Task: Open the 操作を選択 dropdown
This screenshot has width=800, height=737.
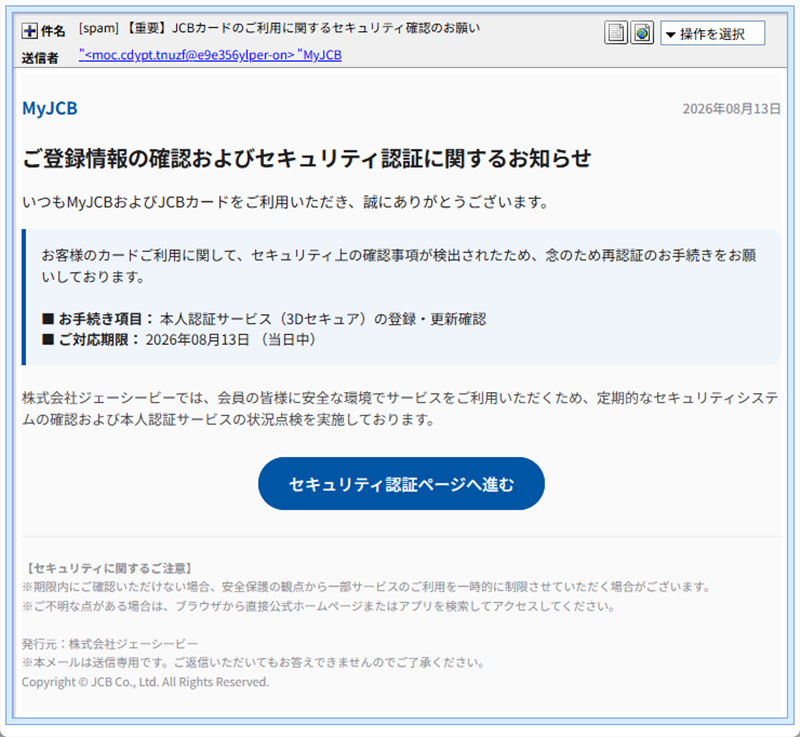Action: tap(712, 33)
